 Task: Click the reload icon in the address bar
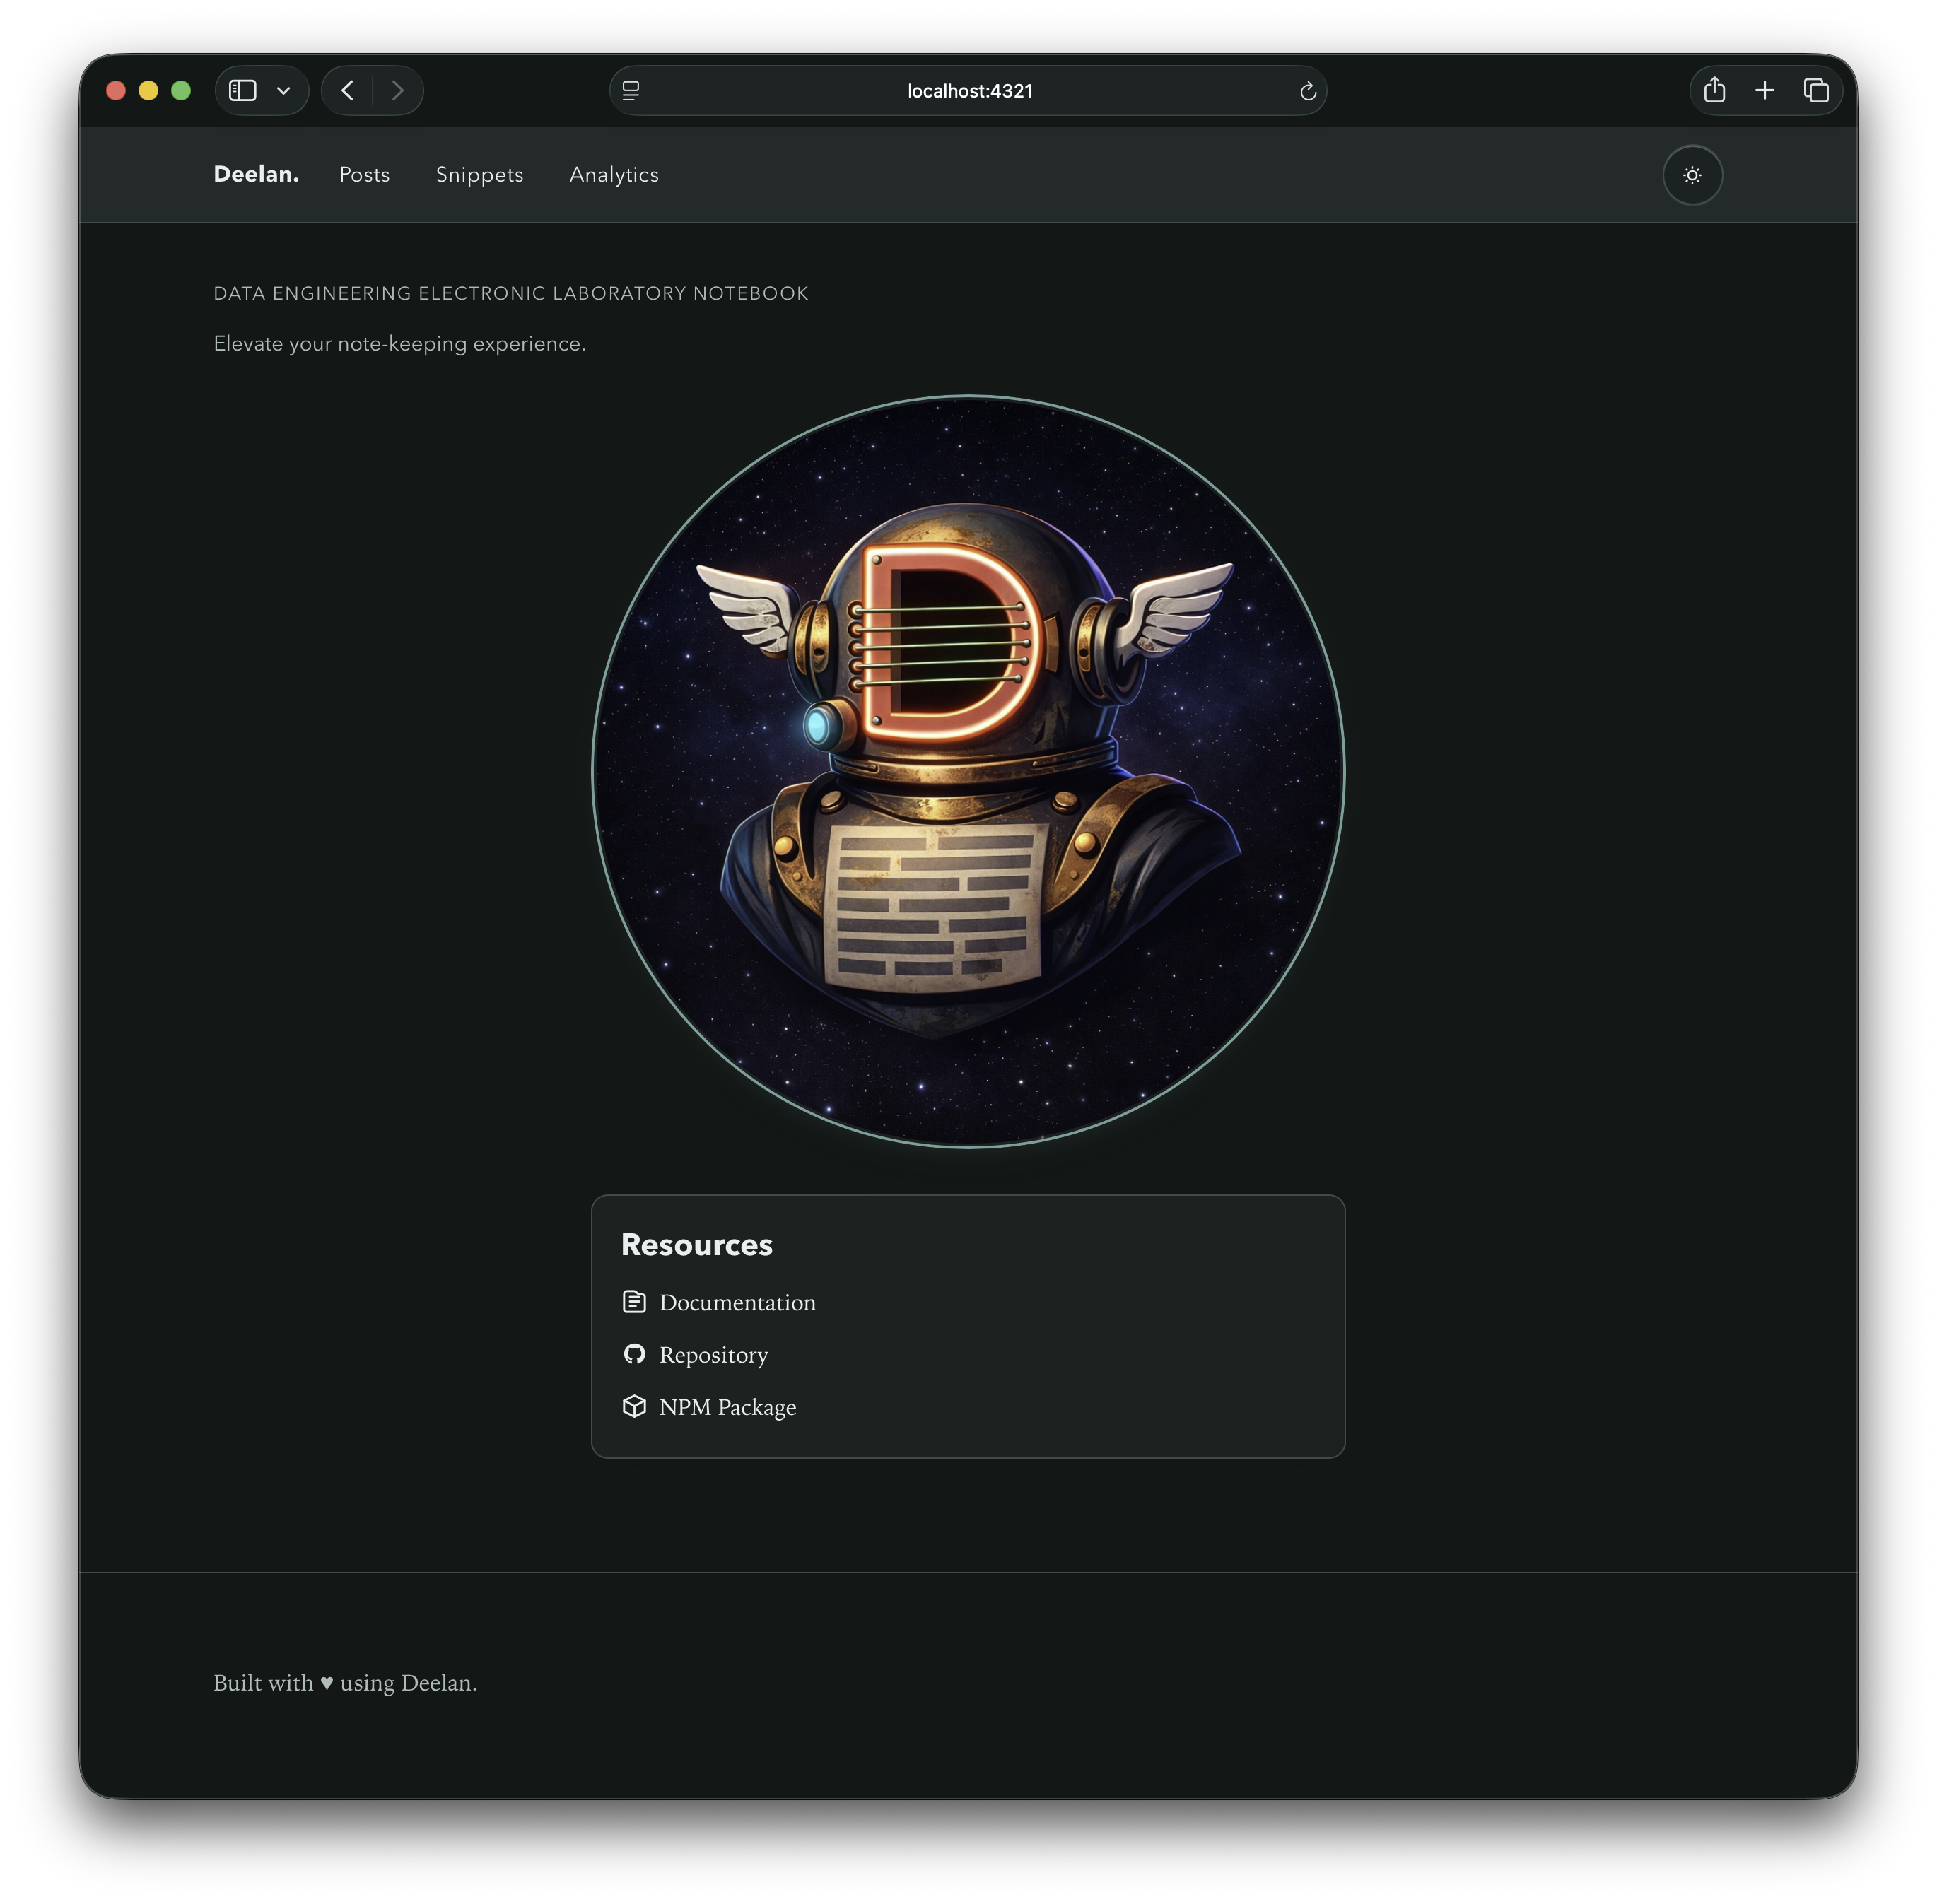(1308, 90)
